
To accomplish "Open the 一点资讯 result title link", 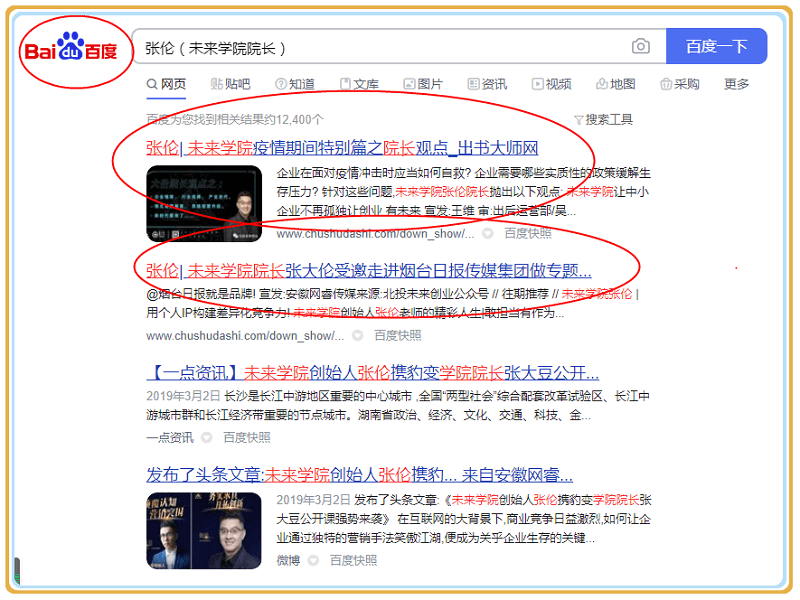I will [372, 372].
